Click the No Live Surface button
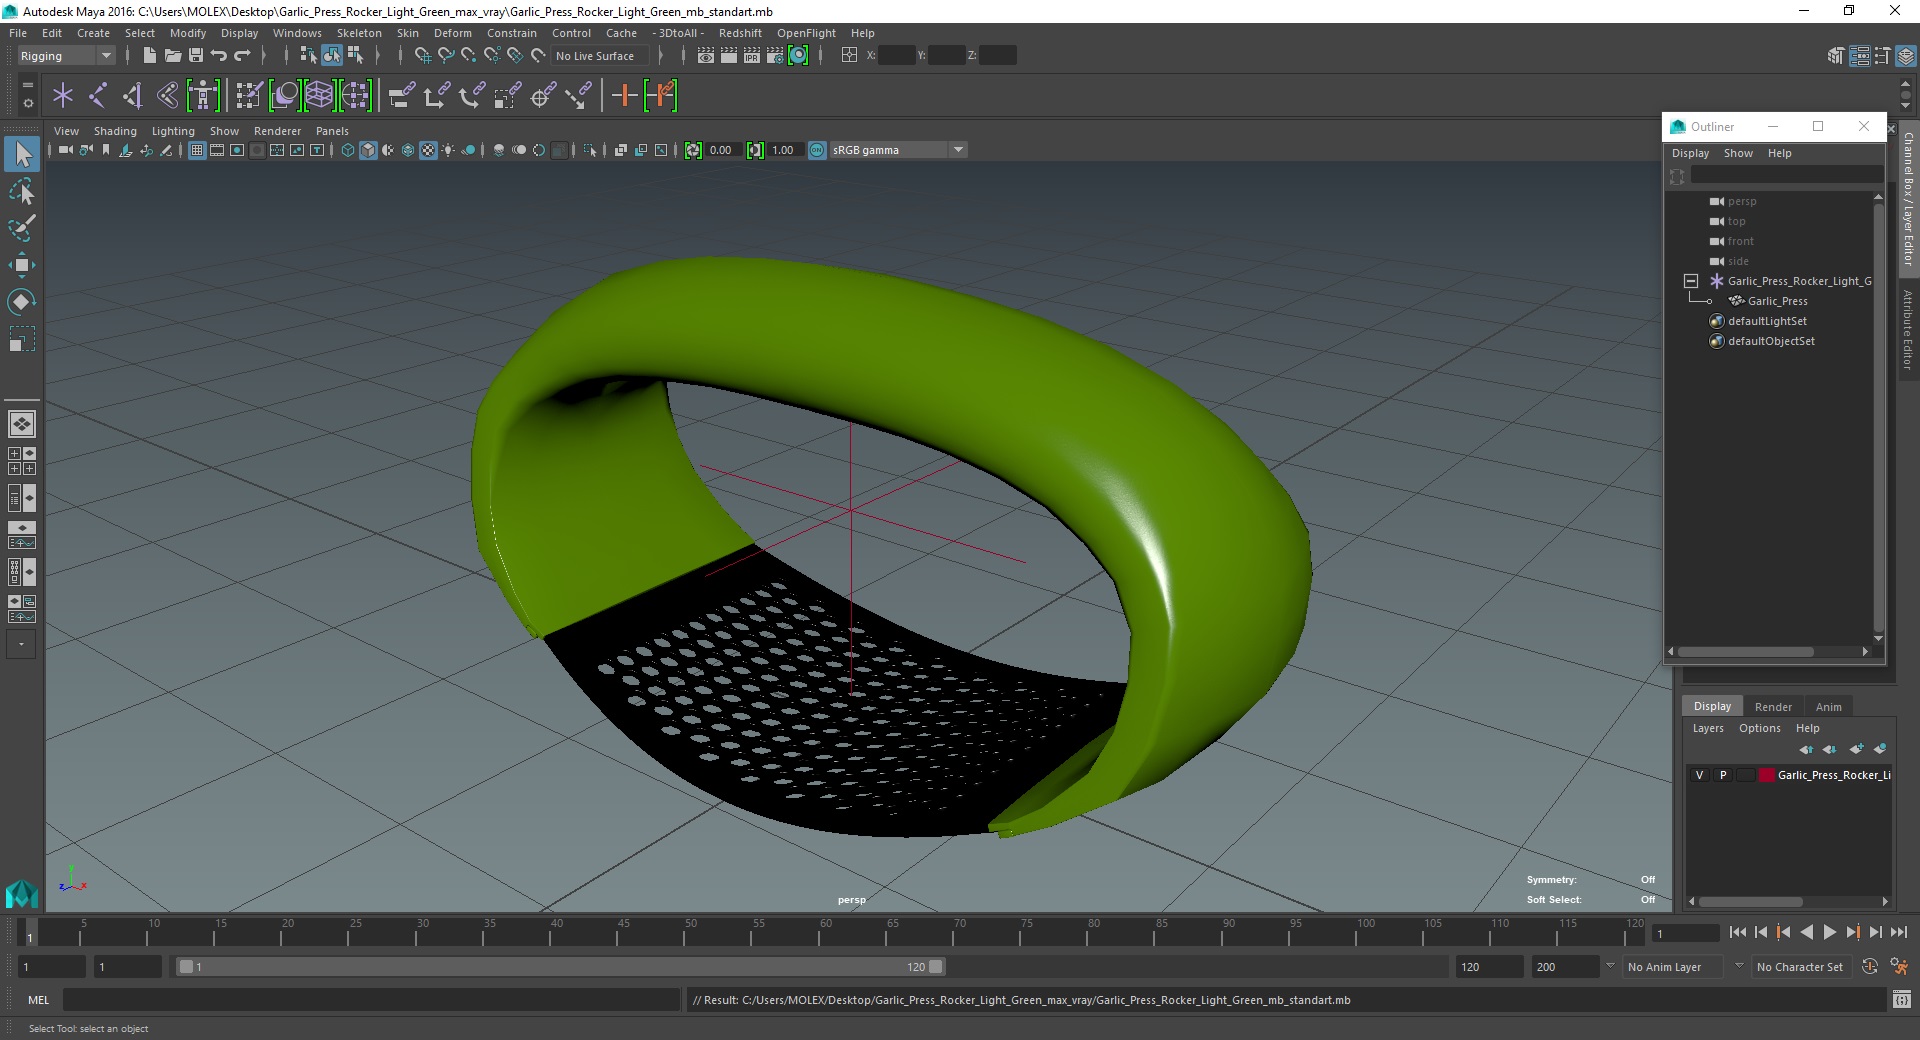Image resolution: width=1920 pixels, height=1040 pixels. [595, 56]
